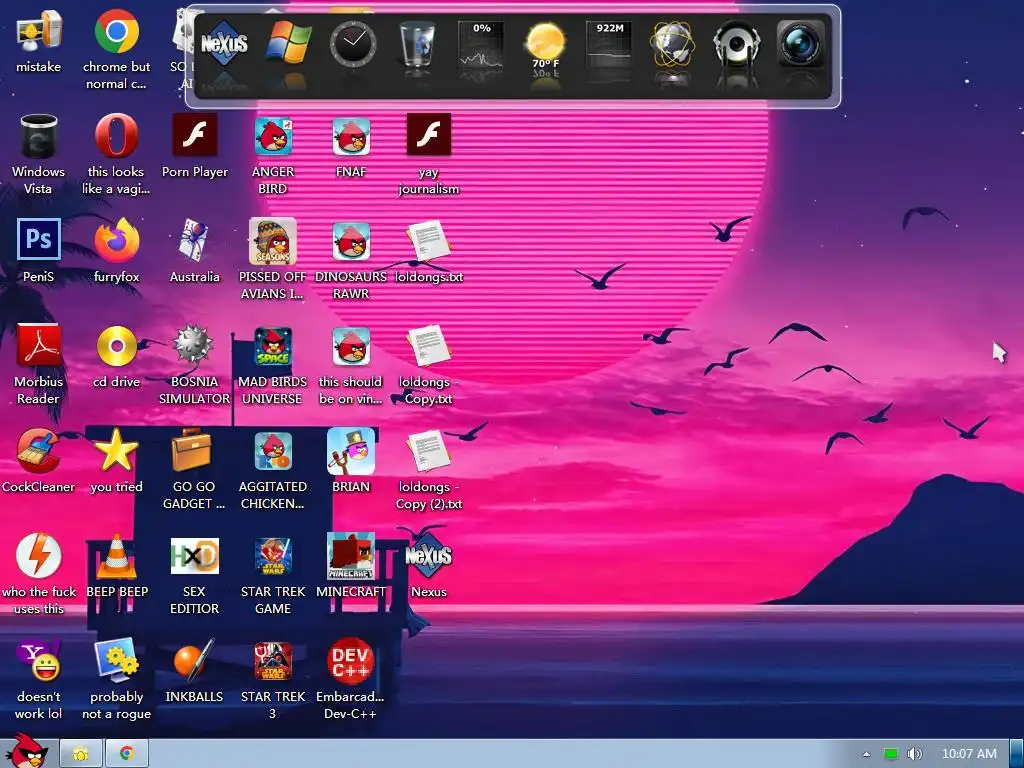Open 'probably not a rogue' gears icon
The width and height of the screenshot is (1024, 768).
(116, 661)
